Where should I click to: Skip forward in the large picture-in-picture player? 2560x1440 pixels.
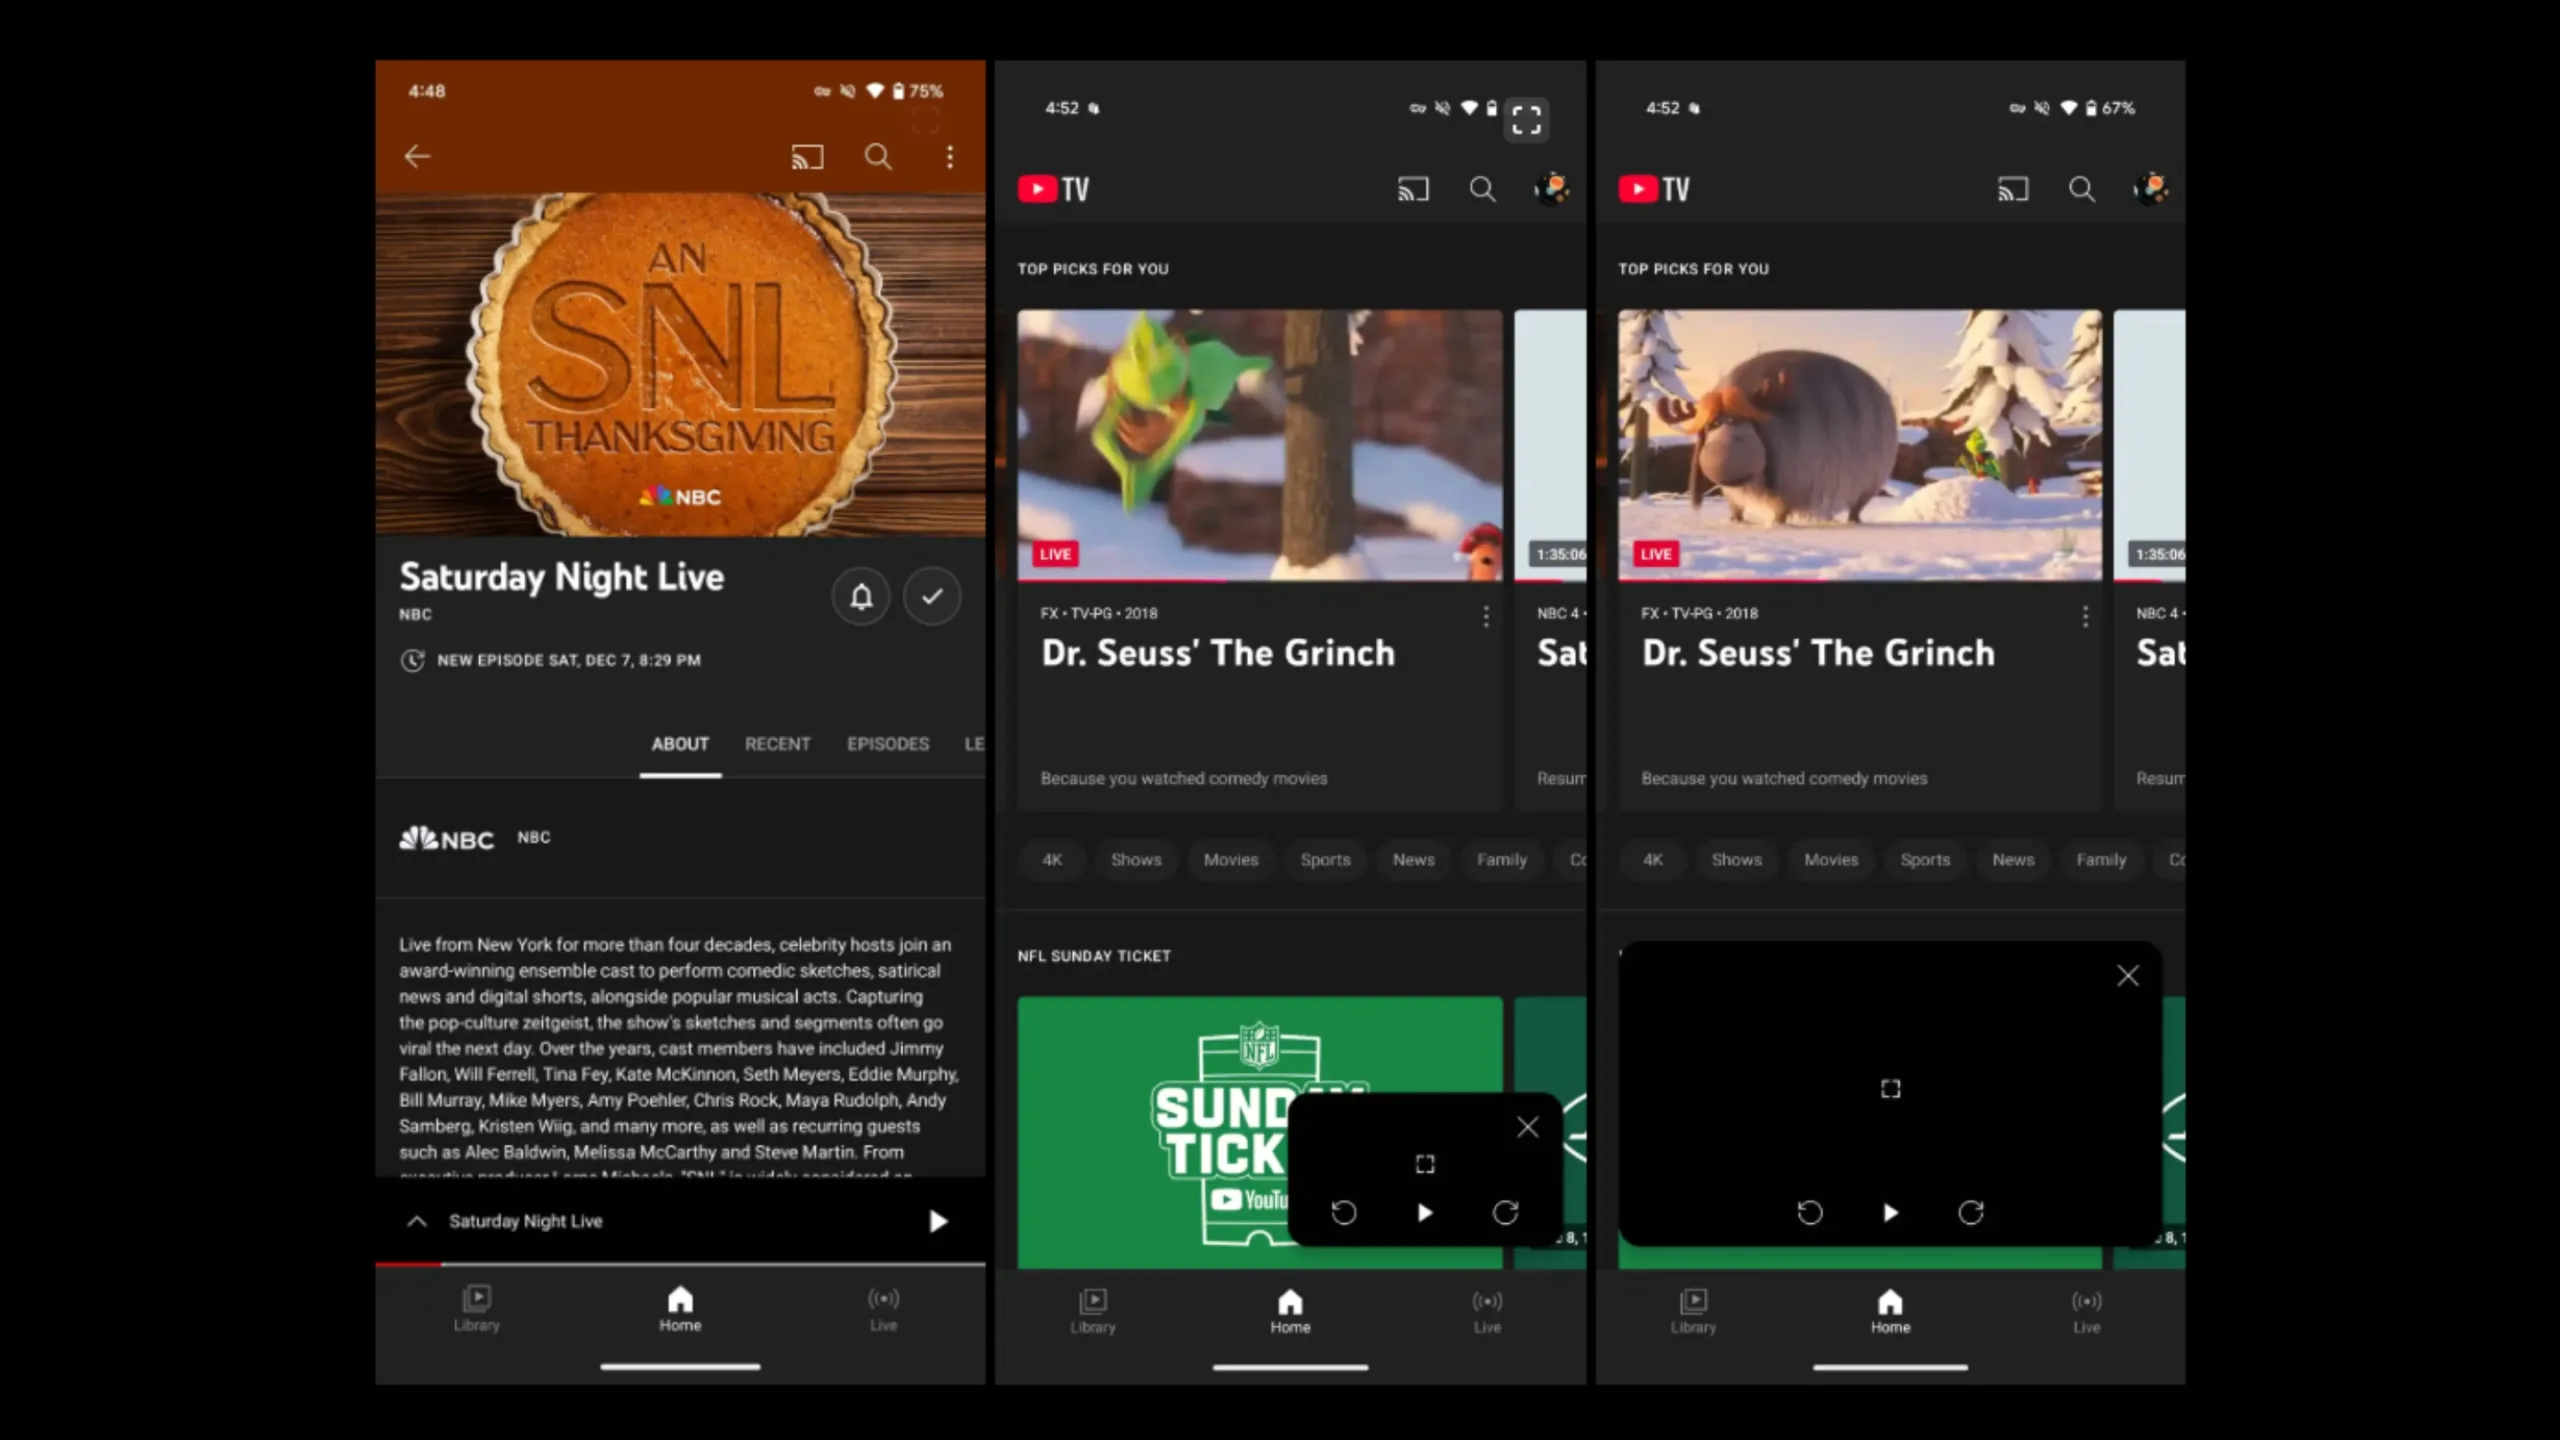pos(1971,1213)
